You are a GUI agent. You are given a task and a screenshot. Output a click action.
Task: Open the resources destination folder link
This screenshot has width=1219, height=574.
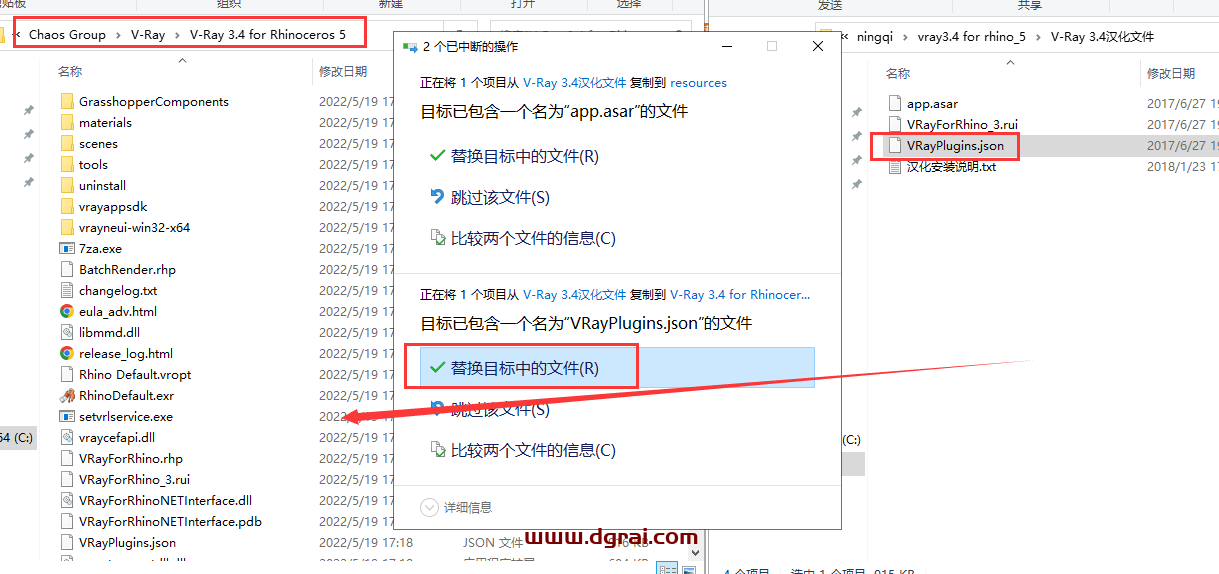pyautogui.click(x=698, y=83)
